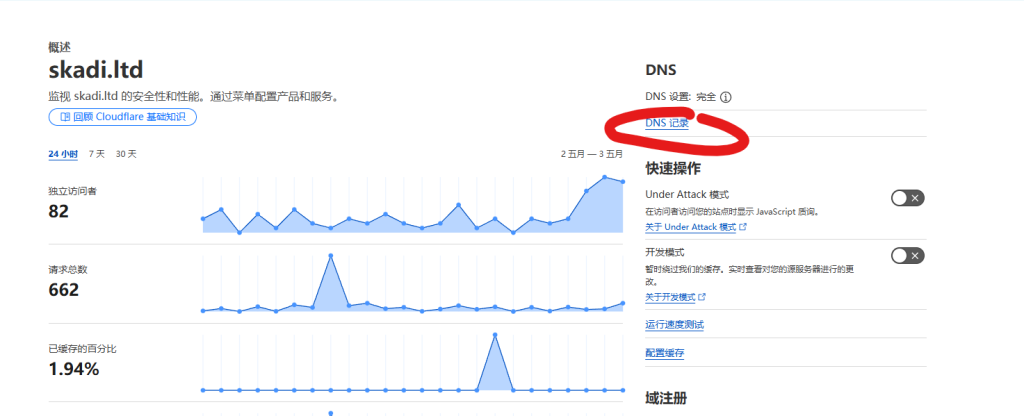Go to the 配置缓存 link
Image resolution: width=1024 pixels, height=416 pixels.
(665, 353)
